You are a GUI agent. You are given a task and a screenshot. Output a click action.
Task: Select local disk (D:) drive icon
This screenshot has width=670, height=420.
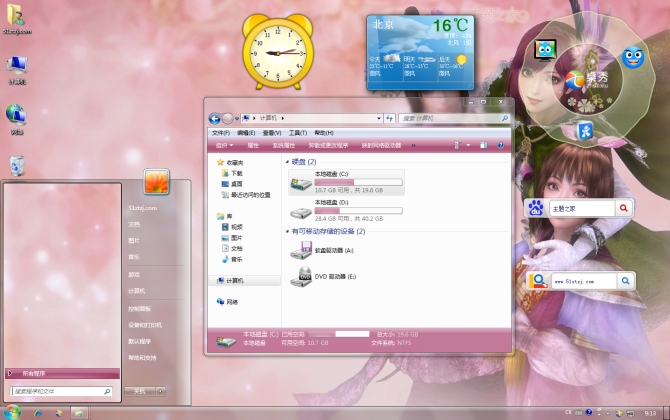pyautogui.click(x=301, y=212)
